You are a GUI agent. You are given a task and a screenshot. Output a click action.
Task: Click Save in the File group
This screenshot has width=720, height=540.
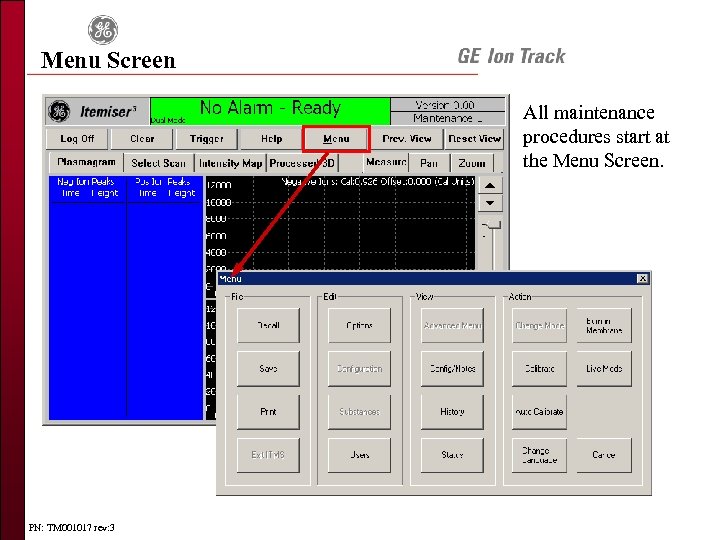tap(268, 368)
